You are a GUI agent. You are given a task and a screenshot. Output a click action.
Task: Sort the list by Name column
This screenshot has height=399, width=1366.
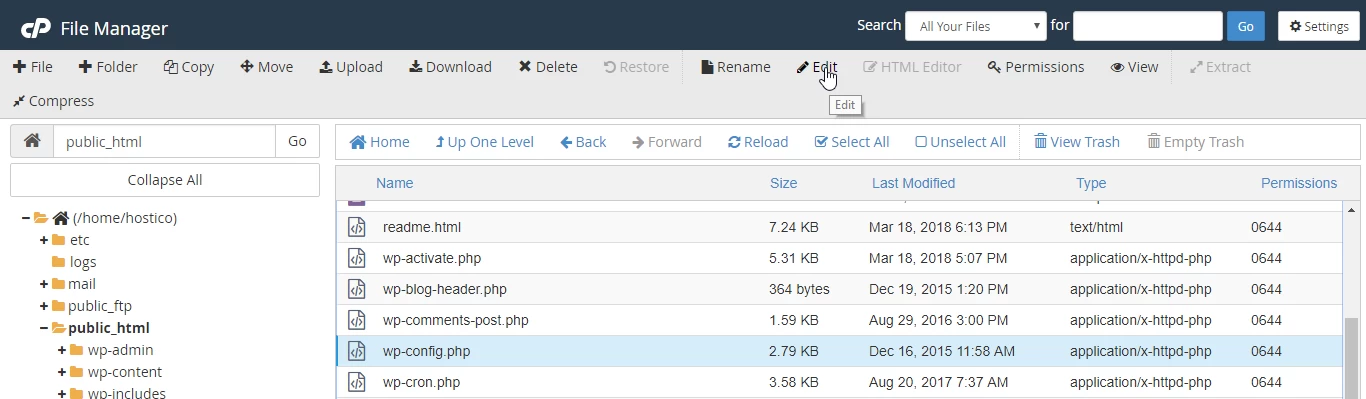[x=394, y=183]
